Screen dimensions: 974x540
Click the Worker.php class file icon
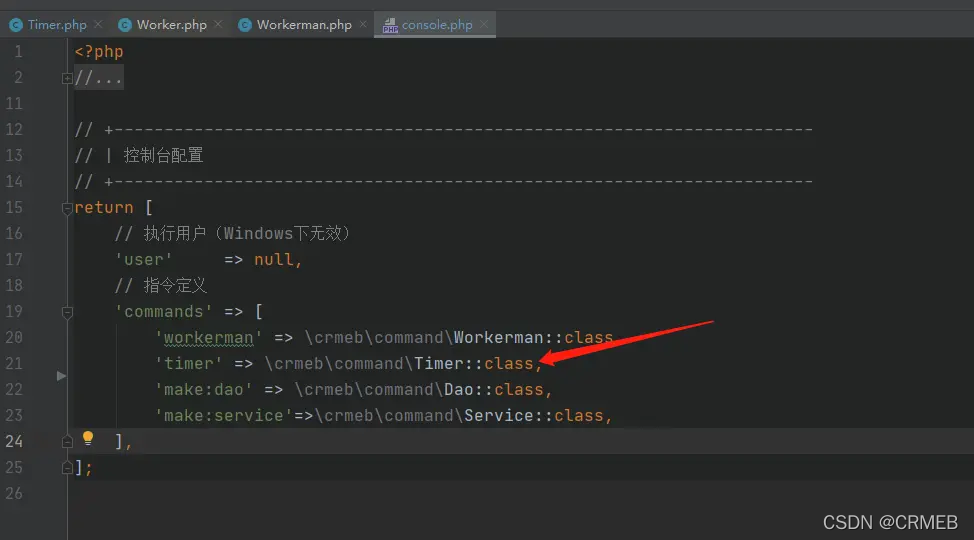(124, 25)
